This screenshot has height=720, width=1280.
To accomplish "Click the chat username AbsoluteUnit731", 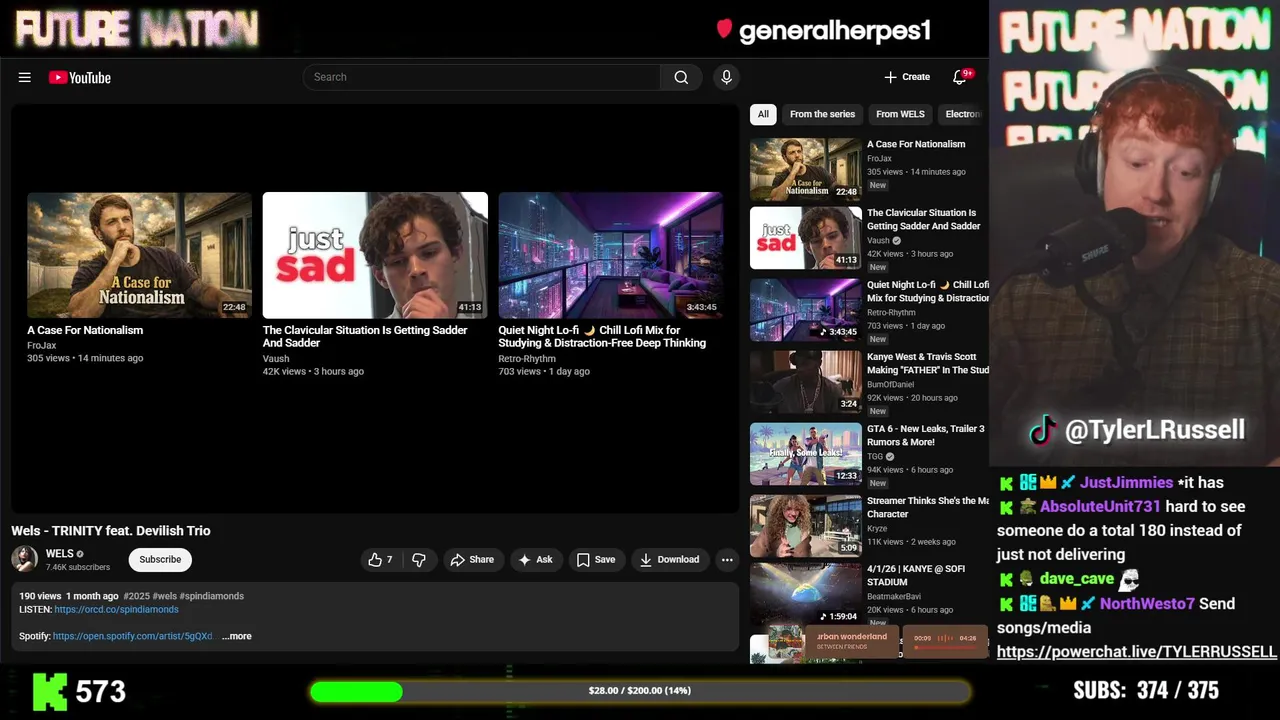I will pos(1100,506).
